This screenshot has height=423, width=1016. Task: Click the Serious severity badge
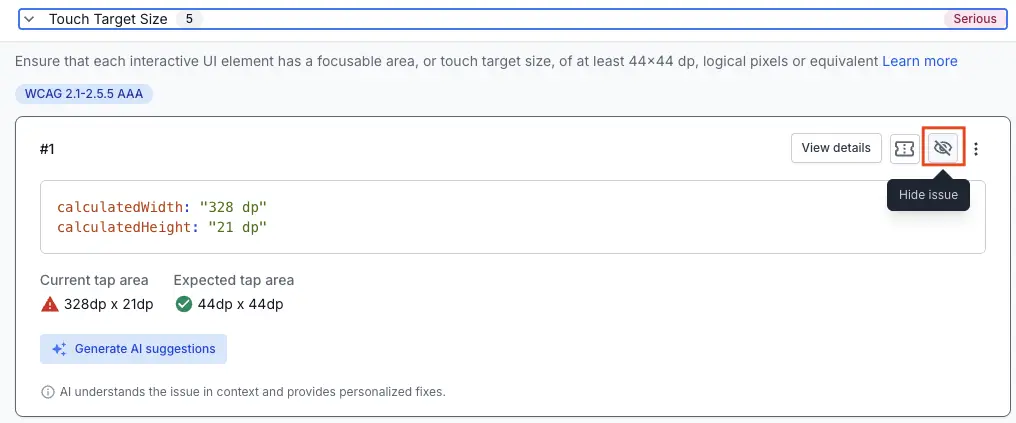(973, 19)
